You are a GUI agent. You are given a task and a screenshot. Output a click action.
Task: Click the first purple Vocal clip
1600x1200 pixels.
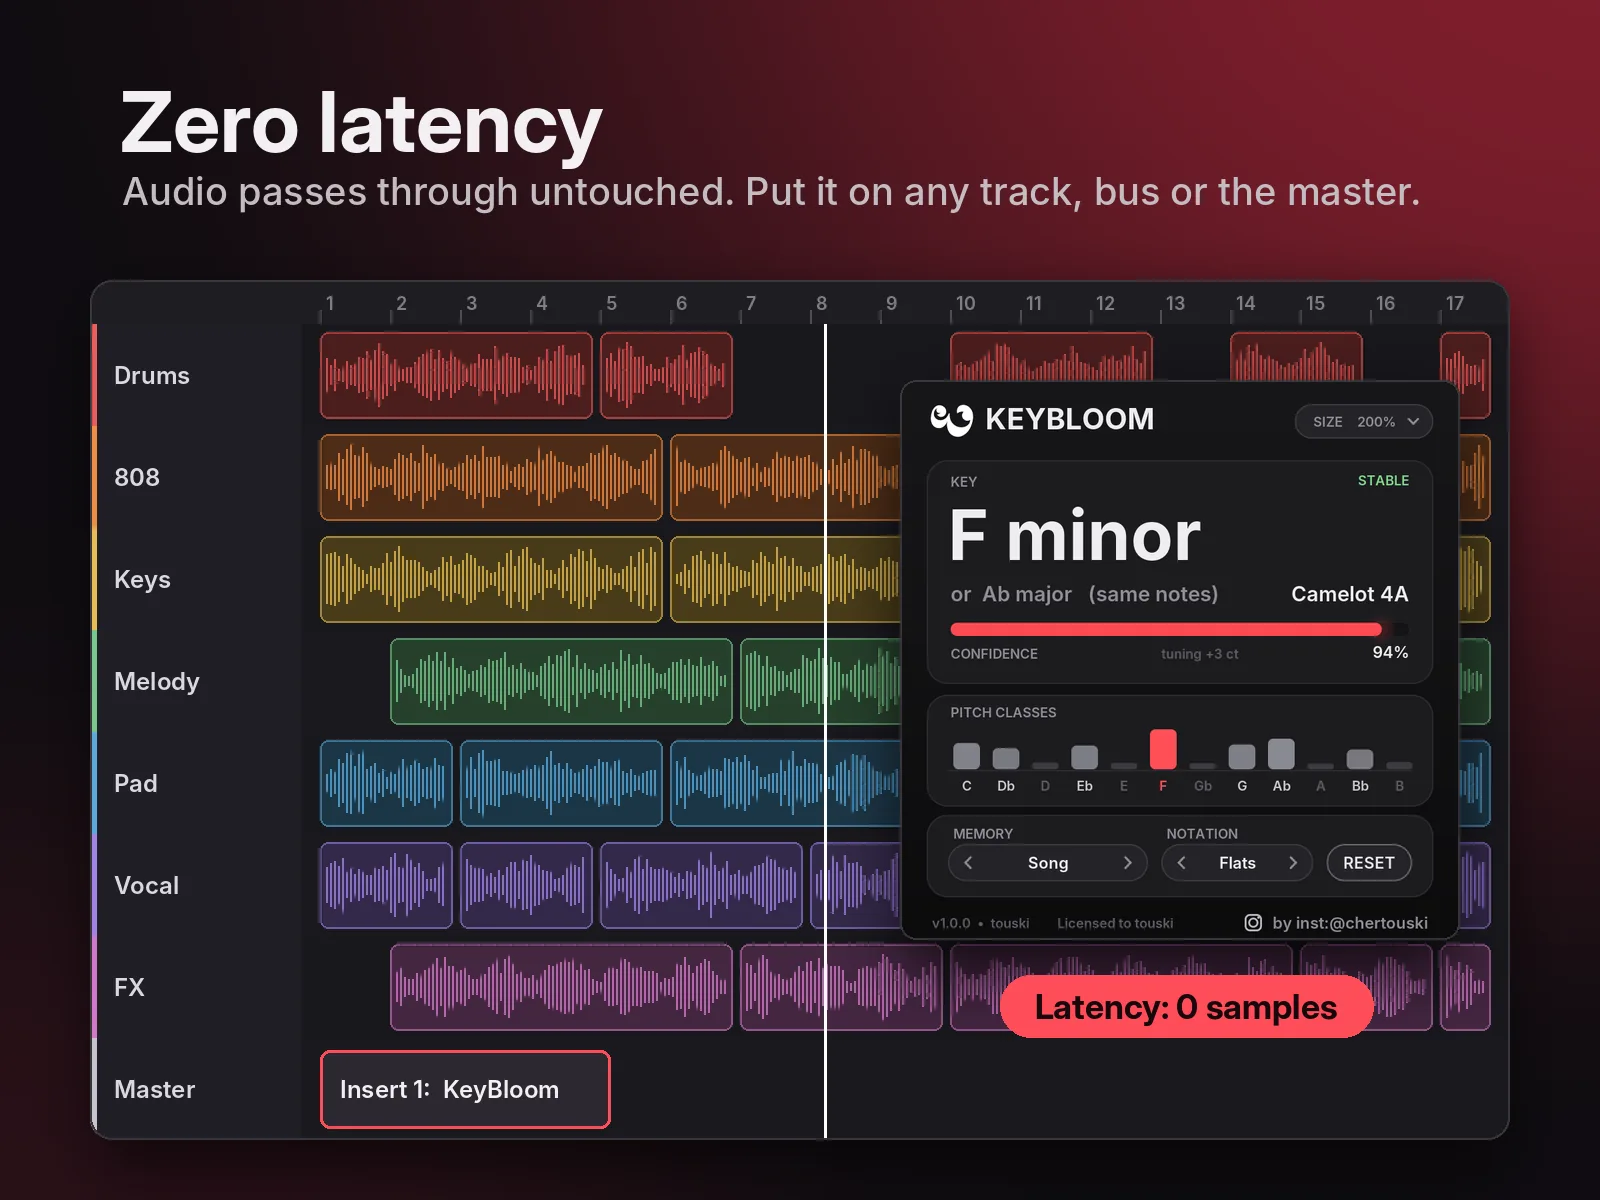[x=386, y=885]
